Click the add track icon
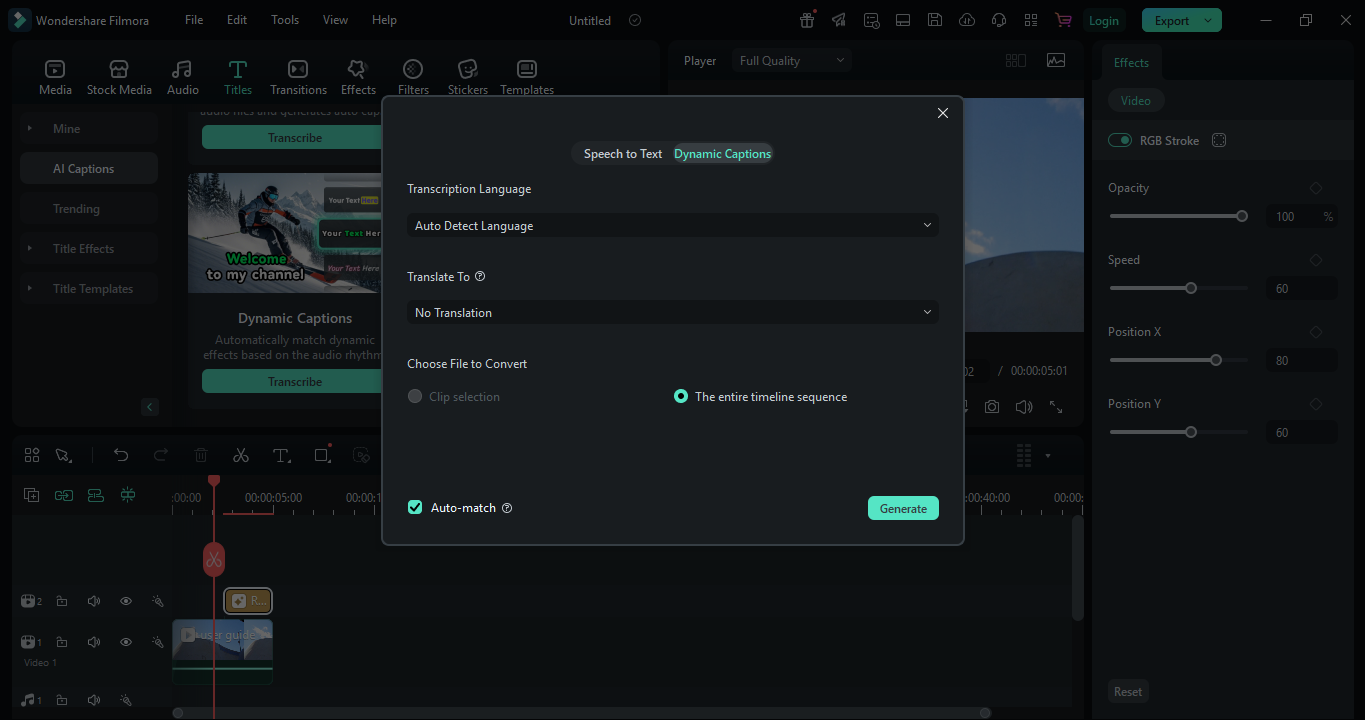The height and width of the screenshot is (720, 1365). [31, 495]
